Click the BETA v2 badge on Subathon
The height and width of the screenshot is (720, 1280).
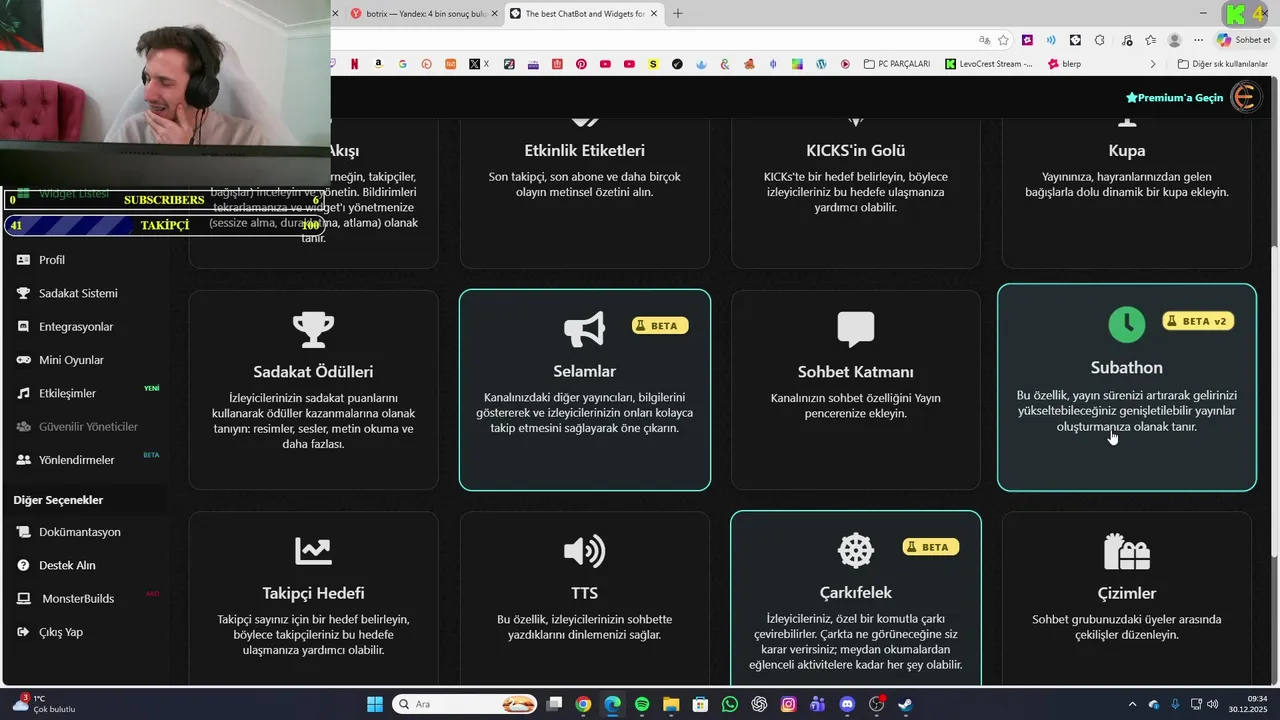[x=1198, y=321]
